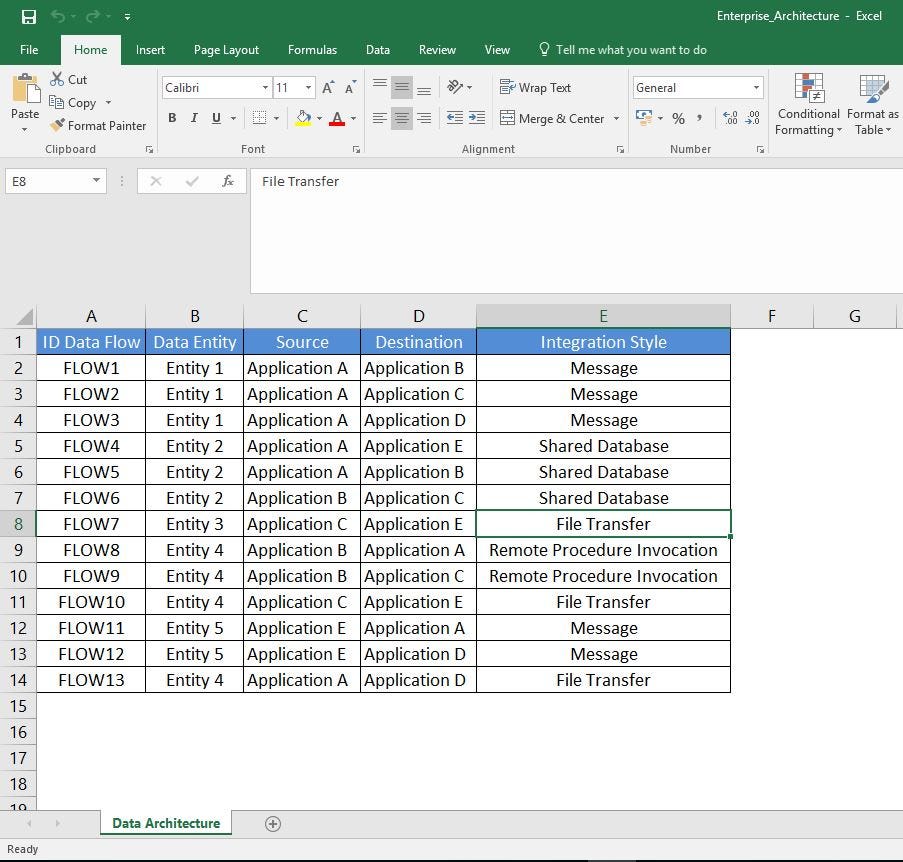Toggle Wrap Text for the active cell
The image size is (903, 862).
coord(536,87)
